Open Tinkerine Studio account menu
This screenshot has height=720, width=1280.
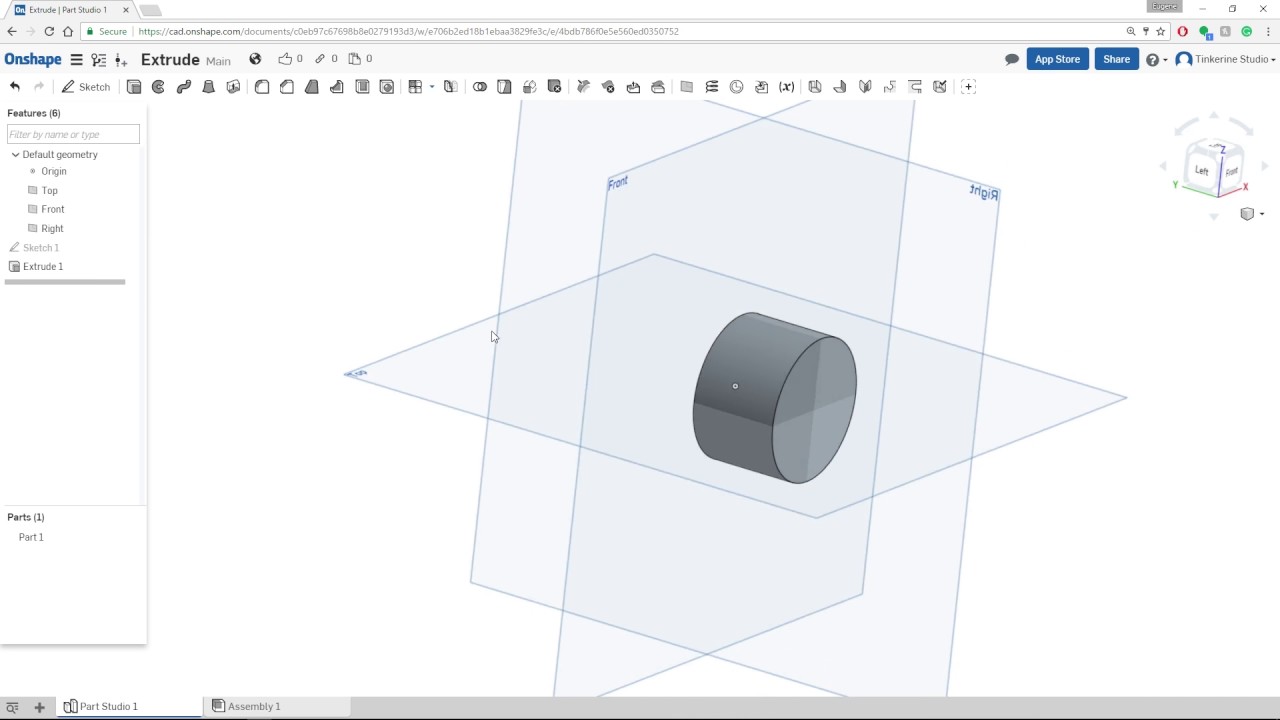(x=1226, y=60)
